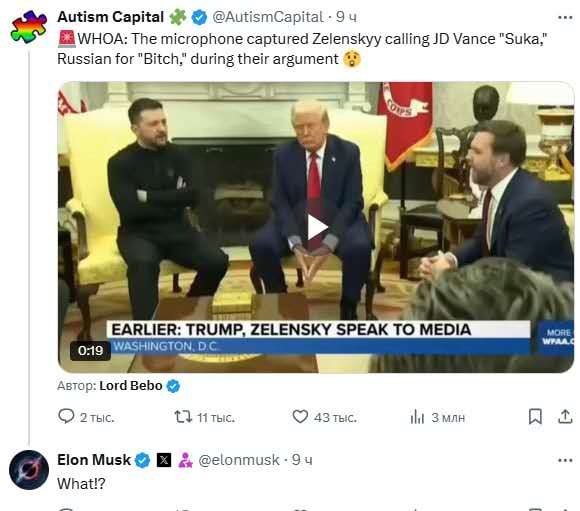Click Autism Capital's blue verified checkmark
The width and height of the screenshot is (580, 511).
coord(199,17)
